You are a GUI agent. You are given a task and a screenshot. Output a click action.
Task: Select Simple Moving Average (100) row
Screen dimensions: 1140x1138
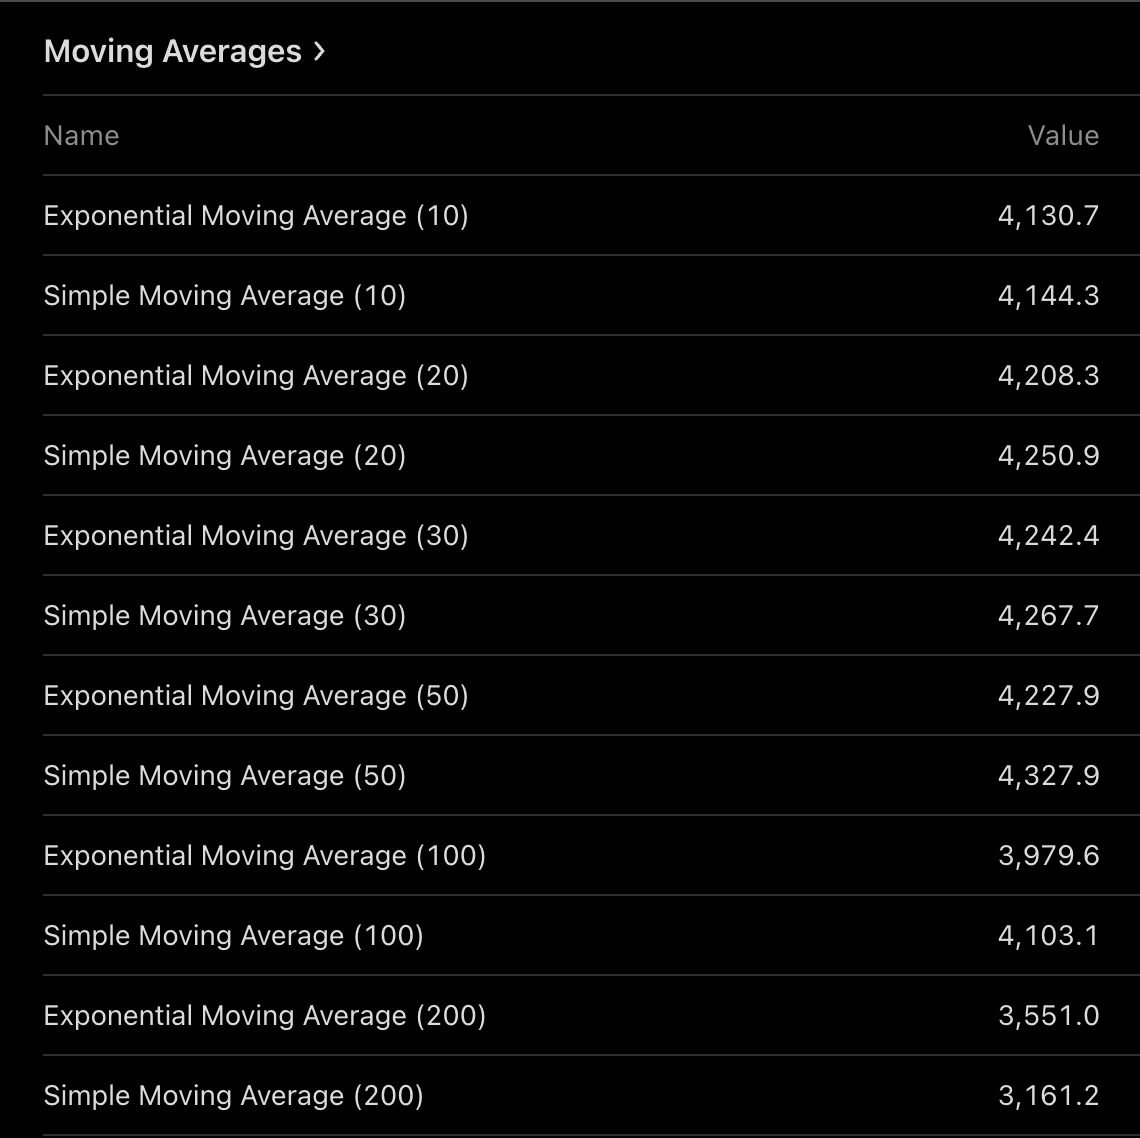coord(233,936)
